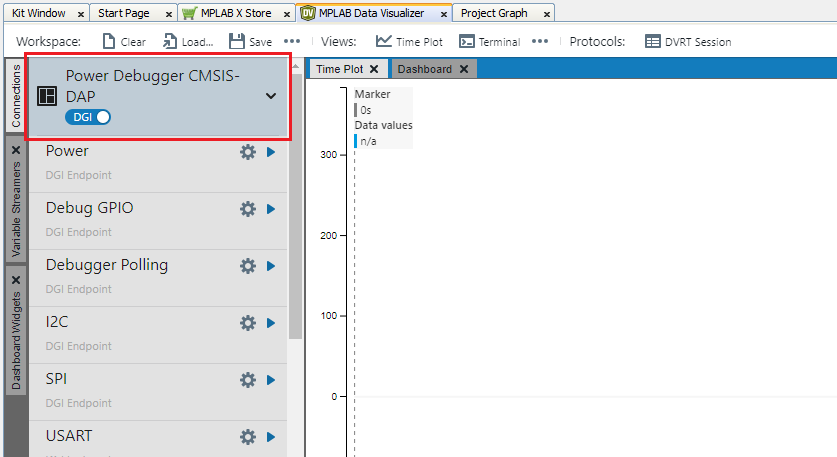Start streaming the SPI endpoint
This screenshot has height=457, width=837.
tap(271, 380)
